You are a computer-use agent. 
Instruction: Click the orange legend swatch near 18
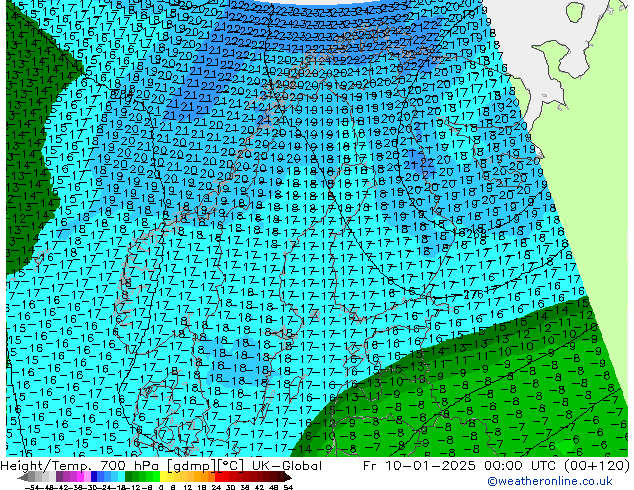tap(205, 476)
